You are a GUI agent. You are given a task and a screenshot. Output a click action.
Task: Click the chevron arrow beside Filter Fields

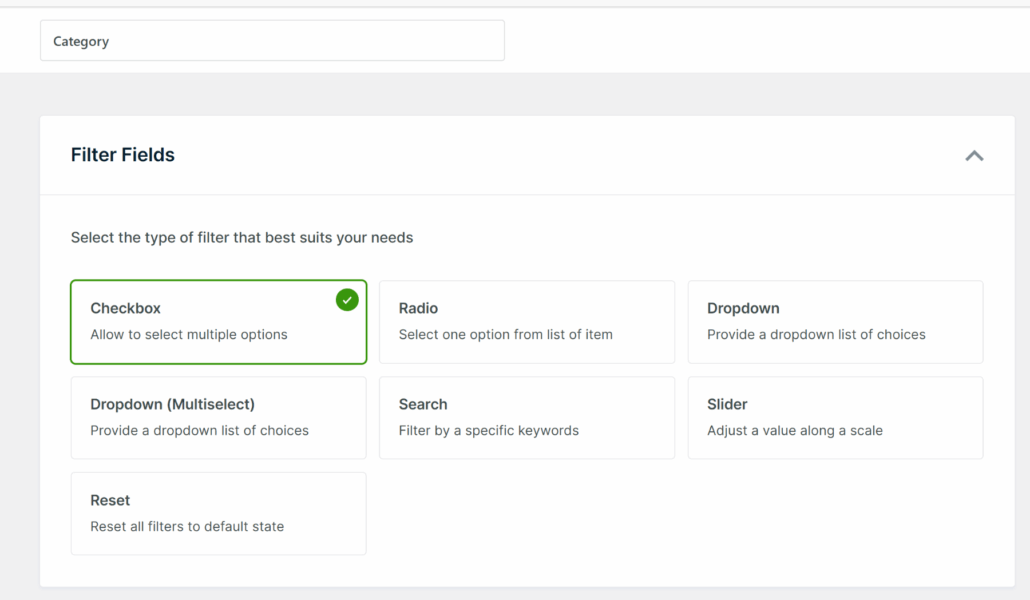[x=974, y=155]
